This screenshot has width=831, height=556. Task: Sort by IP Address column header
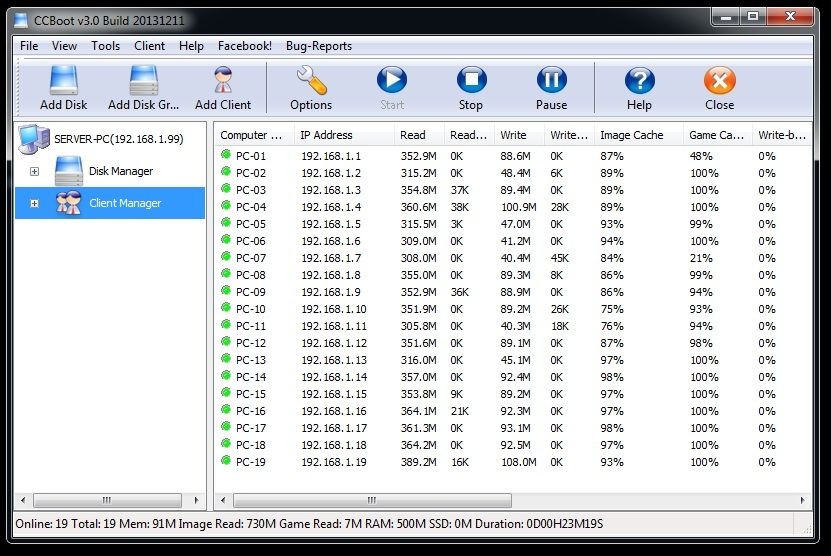coord(344,135)
